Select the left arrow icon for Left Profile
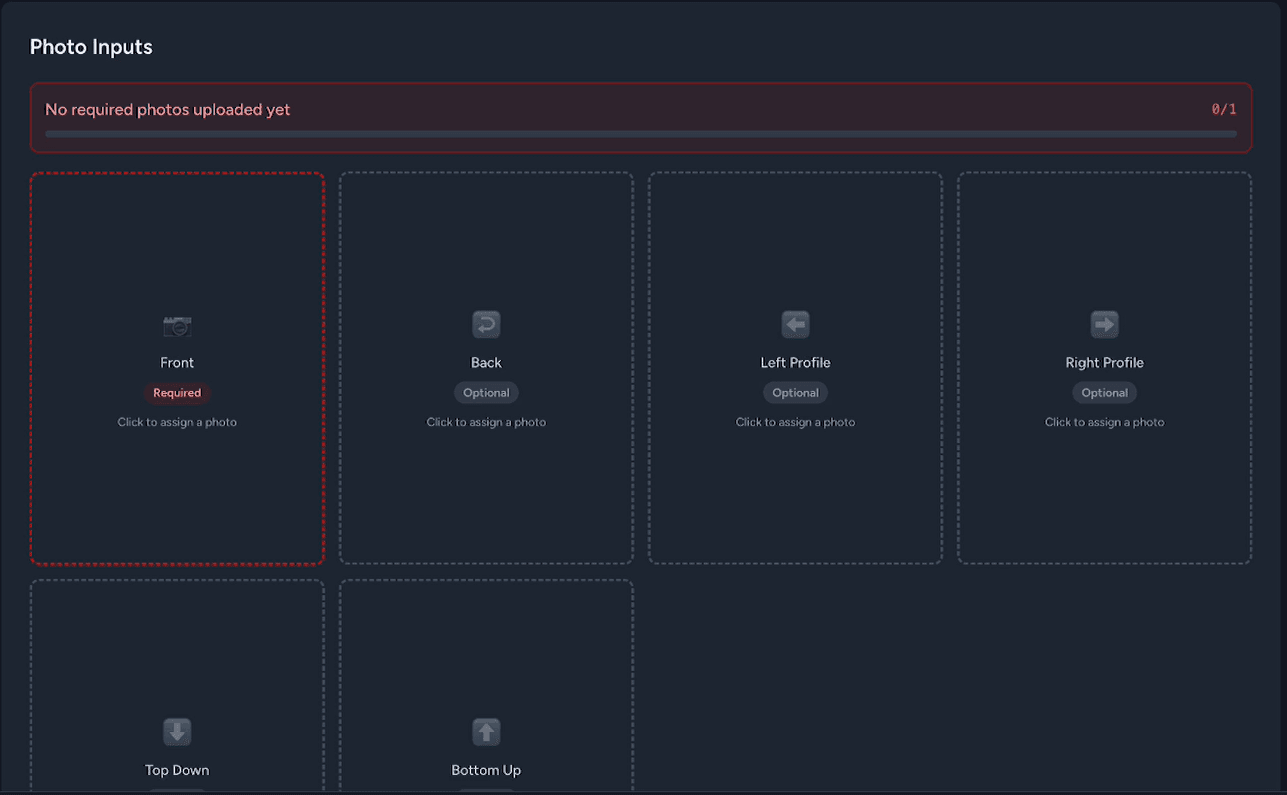Screen dimensions: 1287x795 (x=795, y=324)
